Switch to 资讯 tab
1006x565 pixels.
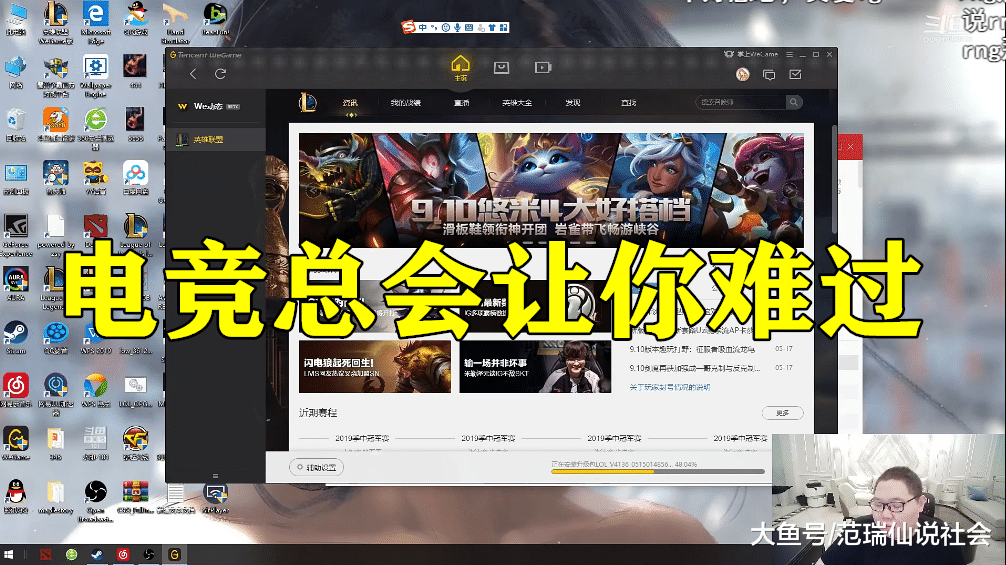pos(350,103)
